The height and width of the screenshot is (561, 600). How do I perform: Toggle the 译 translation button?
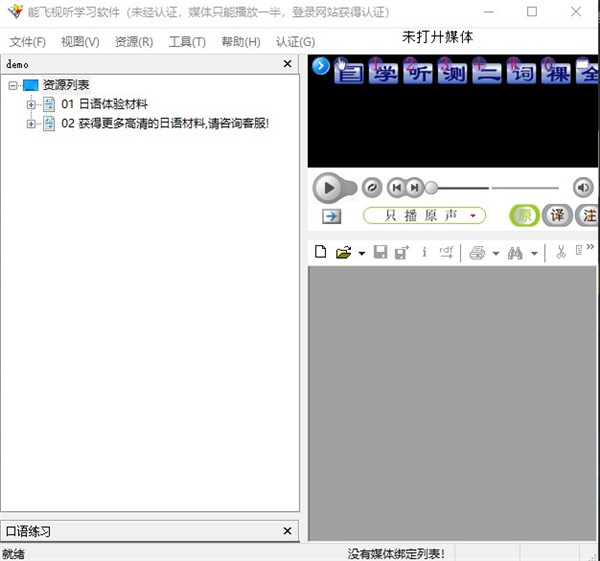(556, 216)
